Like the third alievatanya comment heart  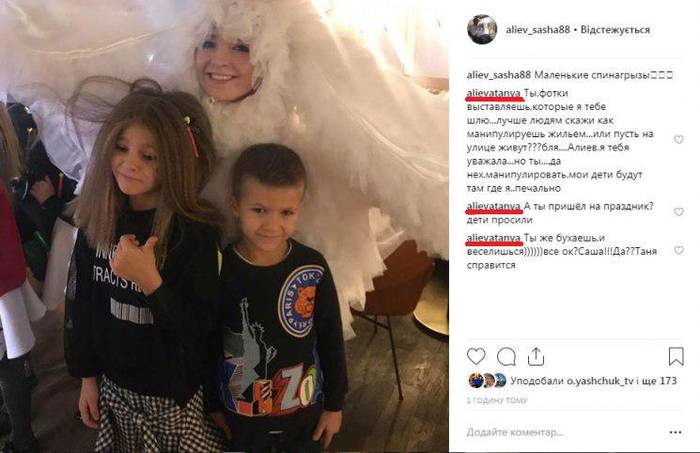pyautogui.click(x=679, y=250)
